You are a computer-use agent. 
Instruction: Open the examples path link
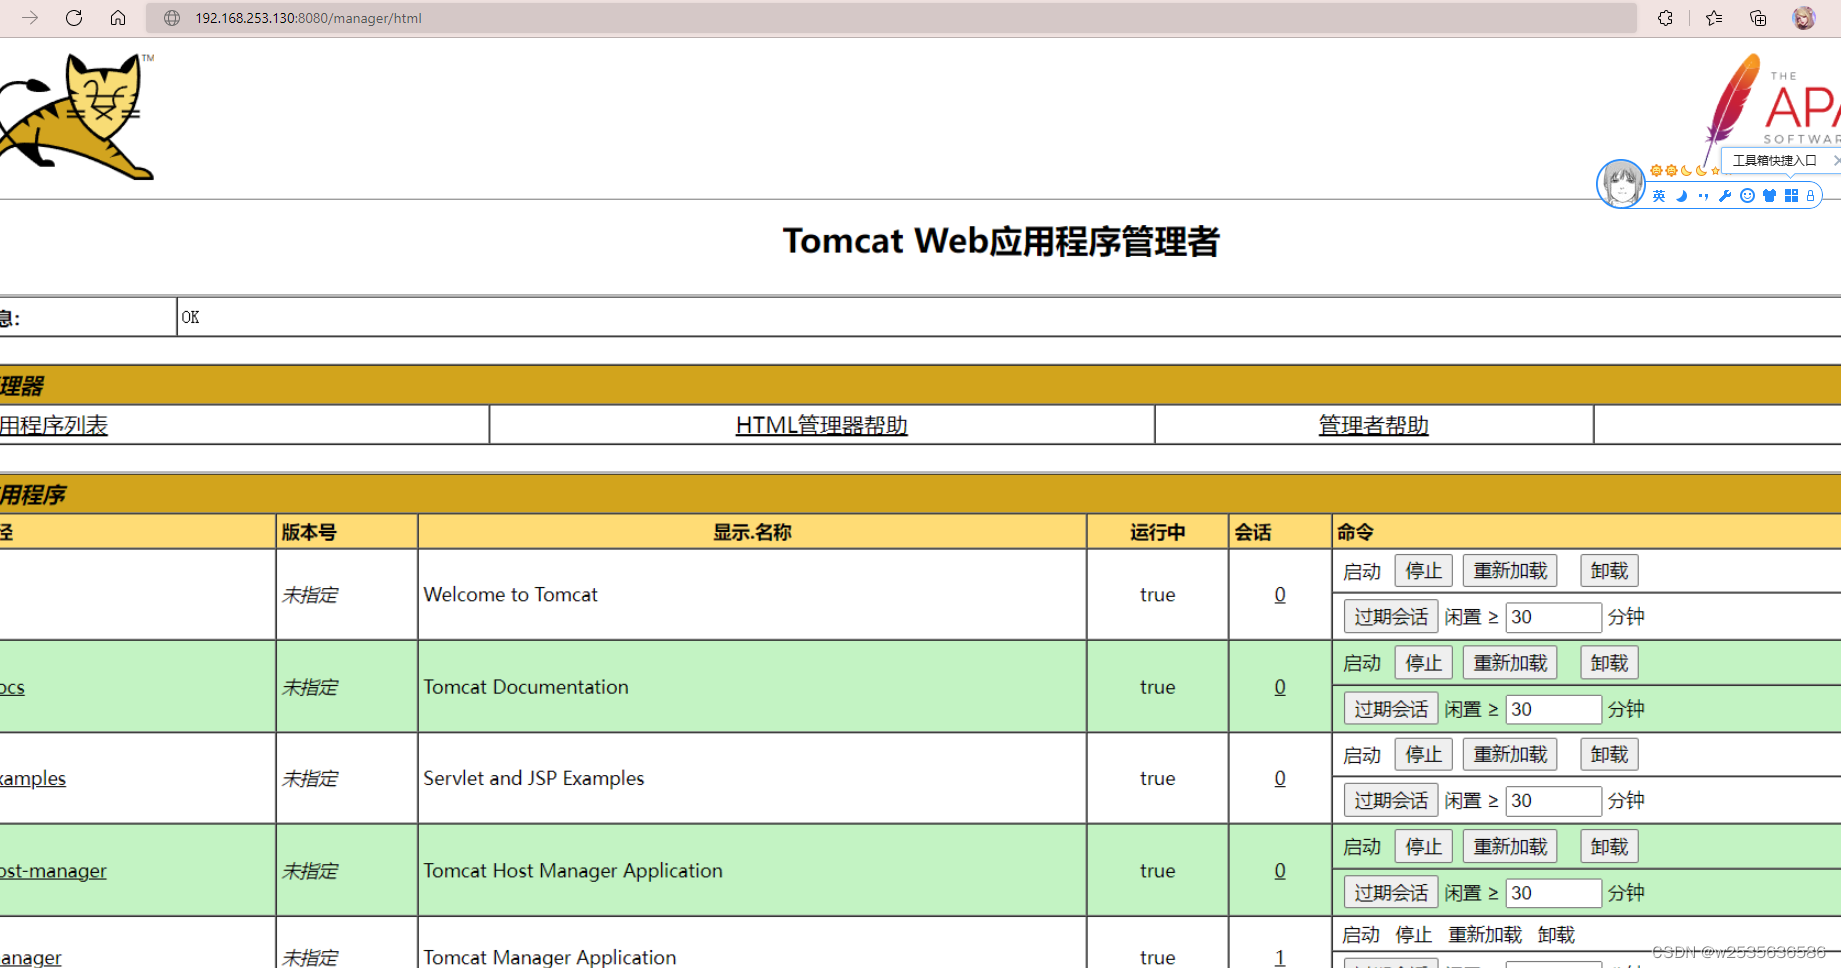[33, 778]
